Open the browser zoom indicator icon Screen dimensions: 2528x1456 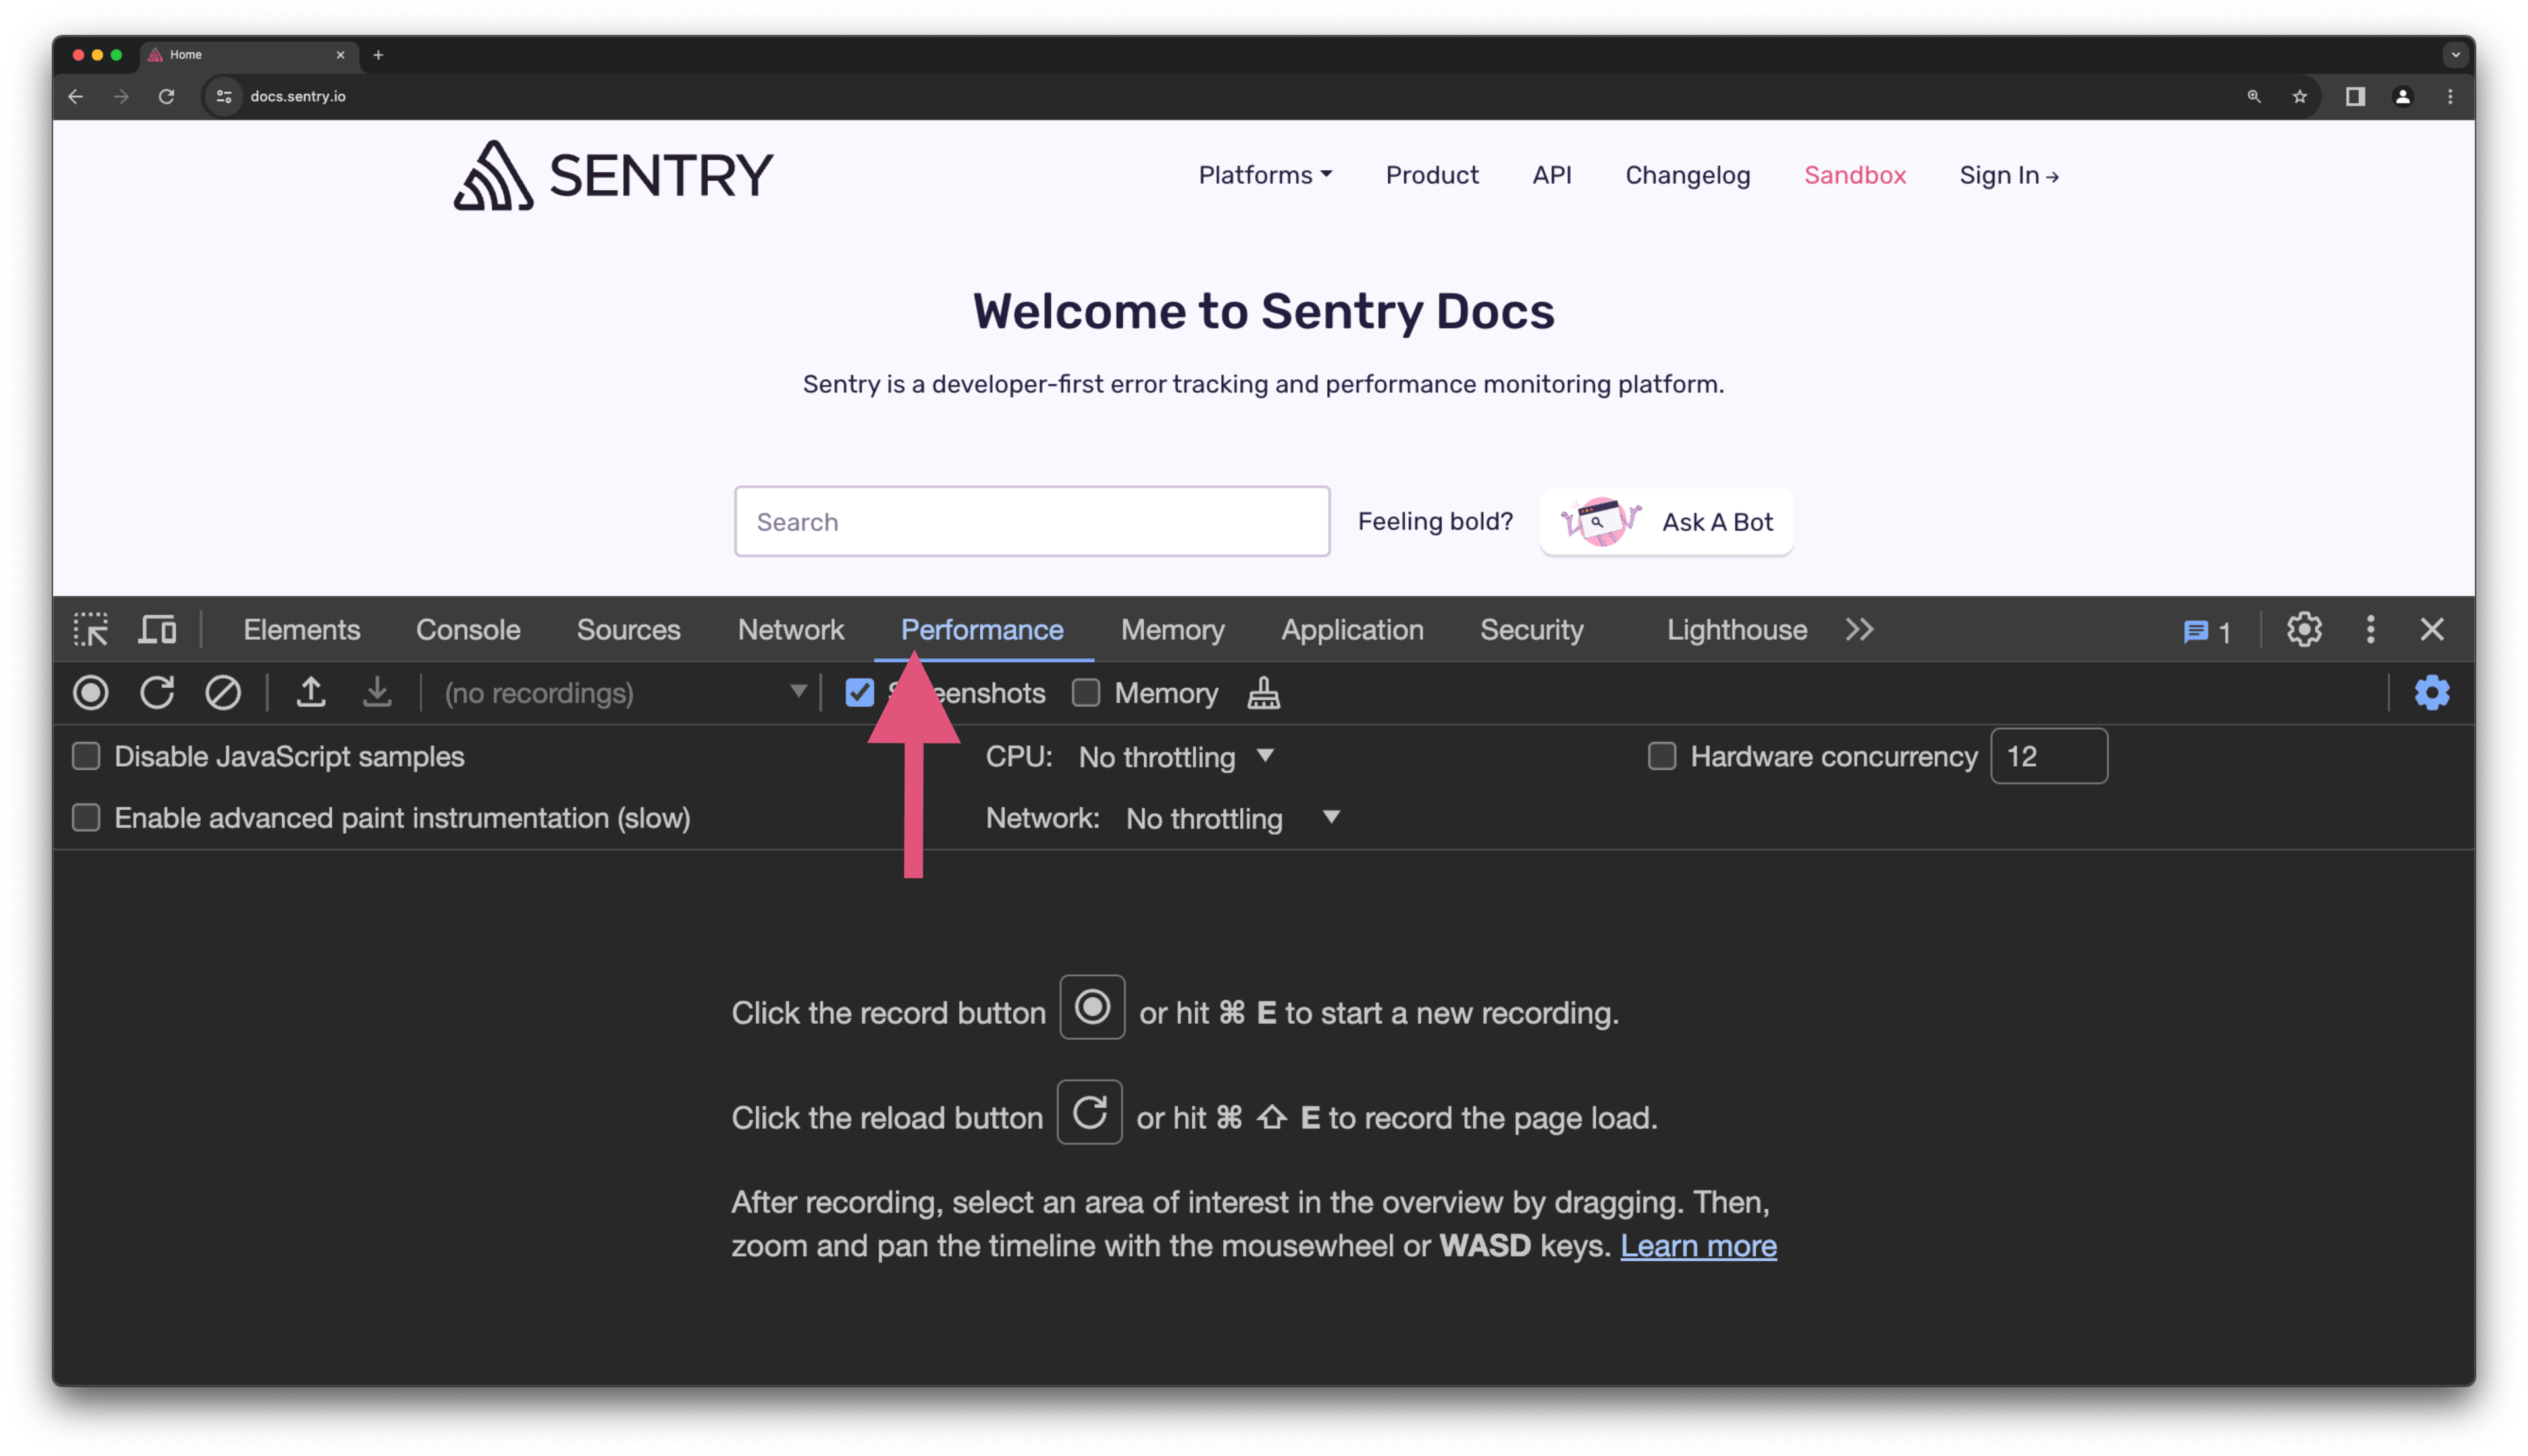(2254, 96)
